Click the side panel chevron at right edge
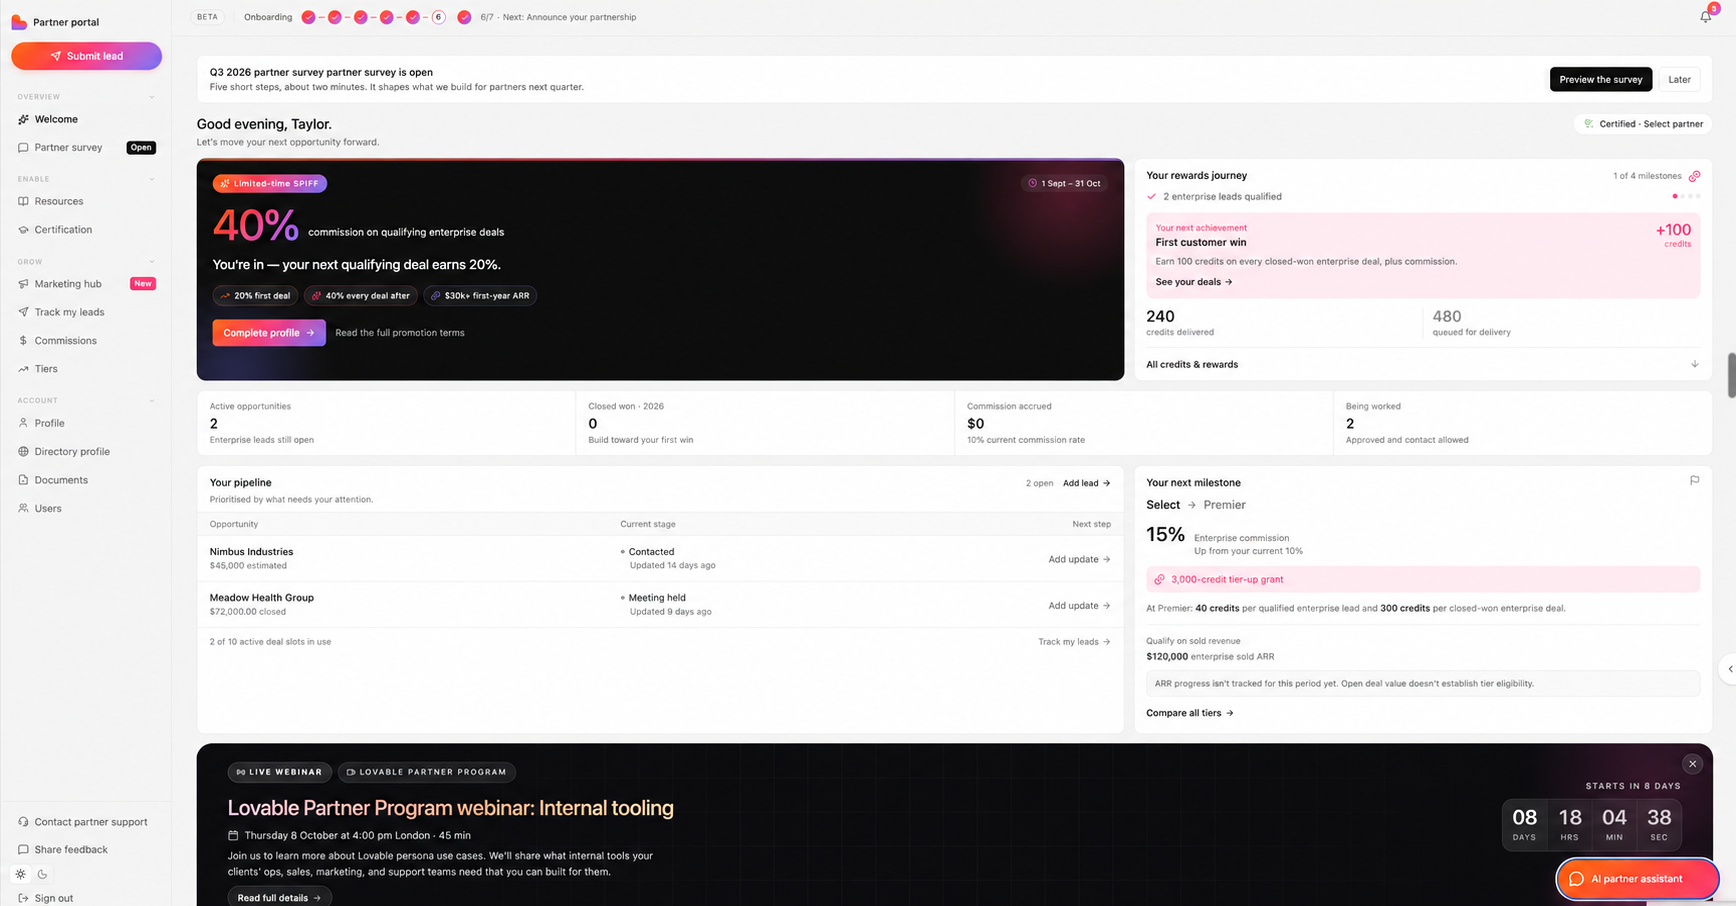This screenshot has width=1736, height=906. pyautogui.click(x=1730, y=669)
